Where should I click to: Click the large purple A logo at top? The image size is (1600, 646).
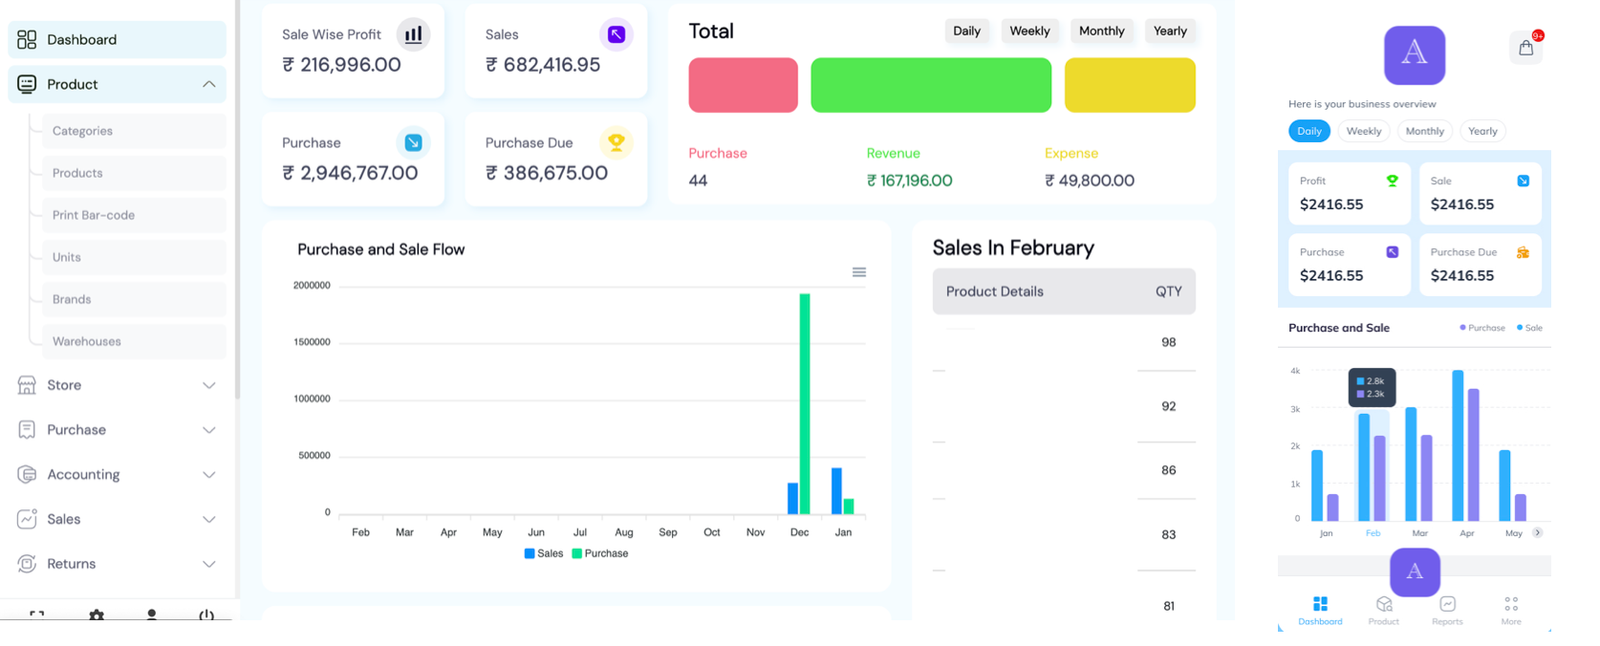1415,55
